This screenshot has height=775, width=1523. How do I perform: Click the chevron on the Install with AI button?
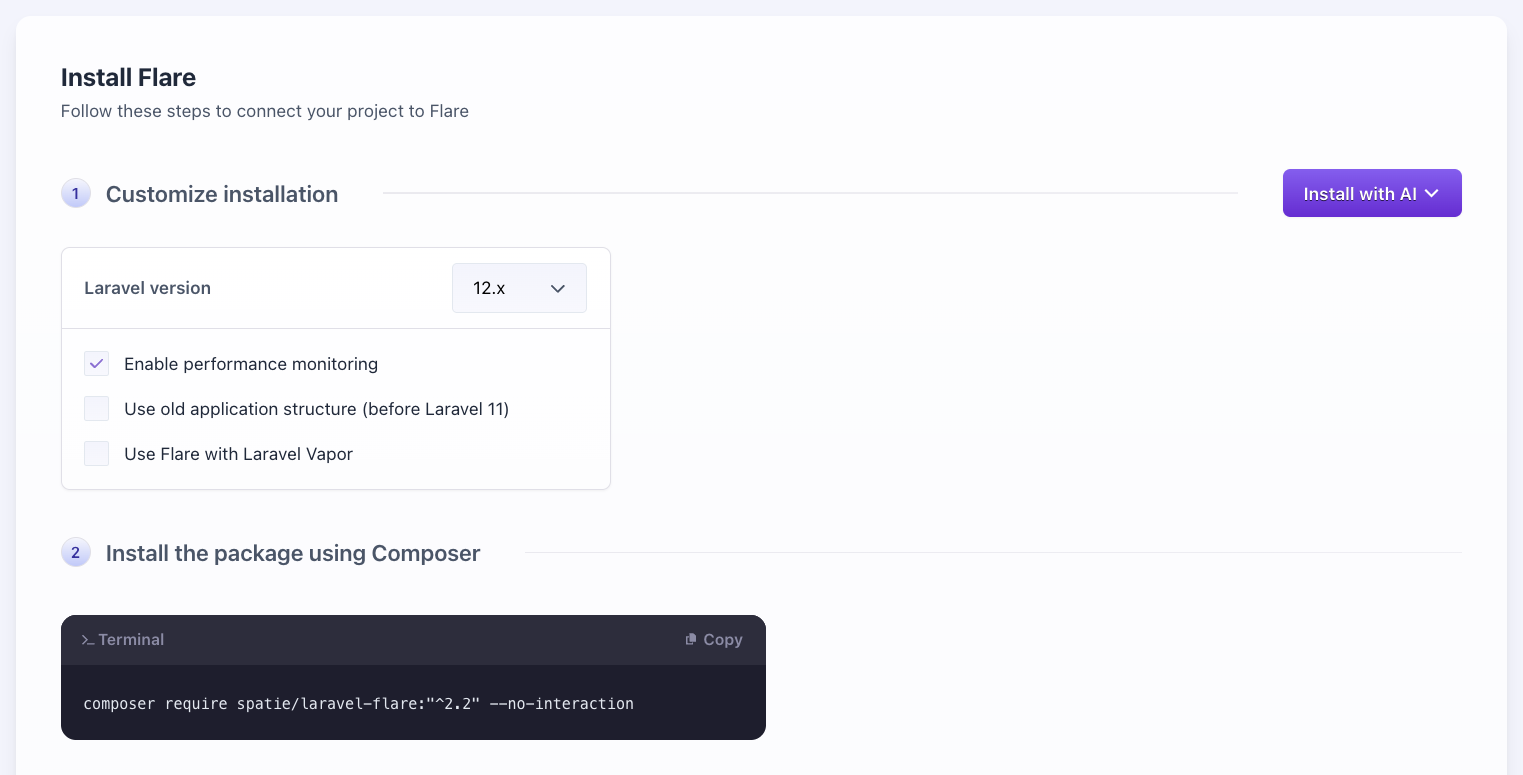1433,193
